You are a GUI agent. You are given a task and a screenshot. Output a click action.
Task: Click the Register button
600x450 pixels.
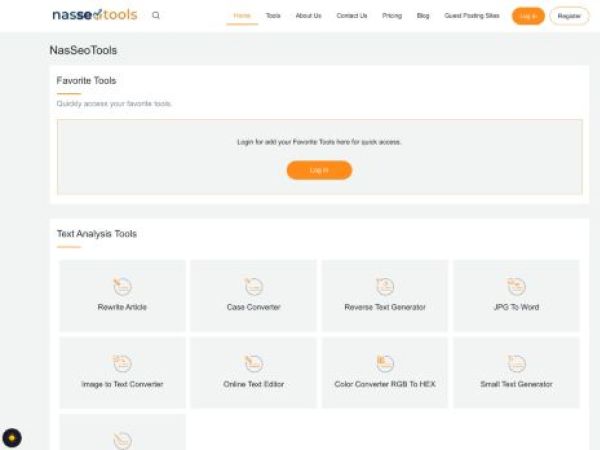(x=569, y=16)
